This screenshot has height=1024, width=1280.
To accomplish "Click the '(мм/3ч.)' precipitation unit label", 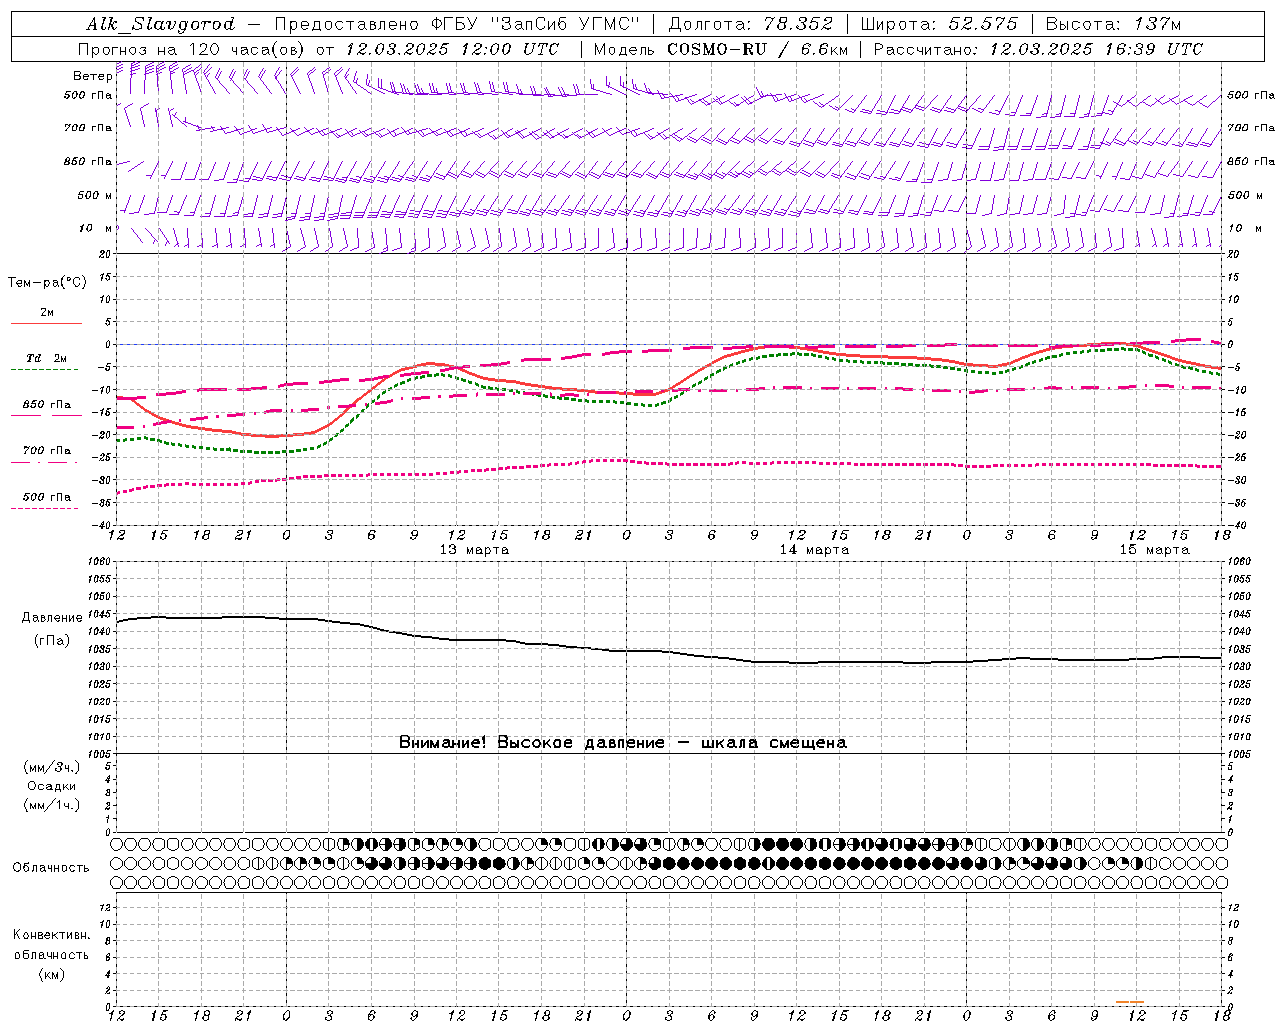I will tap(52, 767).
